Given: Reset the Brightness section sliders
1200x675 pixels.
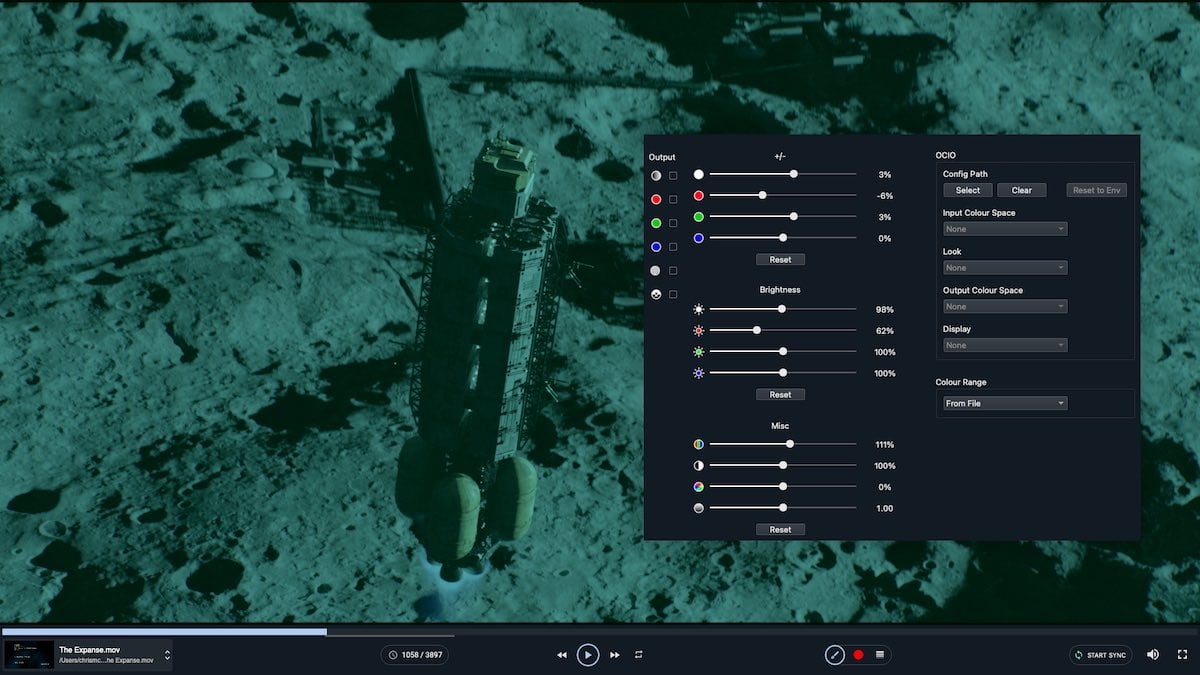Looking at the screenshot, I should point(780,394).
